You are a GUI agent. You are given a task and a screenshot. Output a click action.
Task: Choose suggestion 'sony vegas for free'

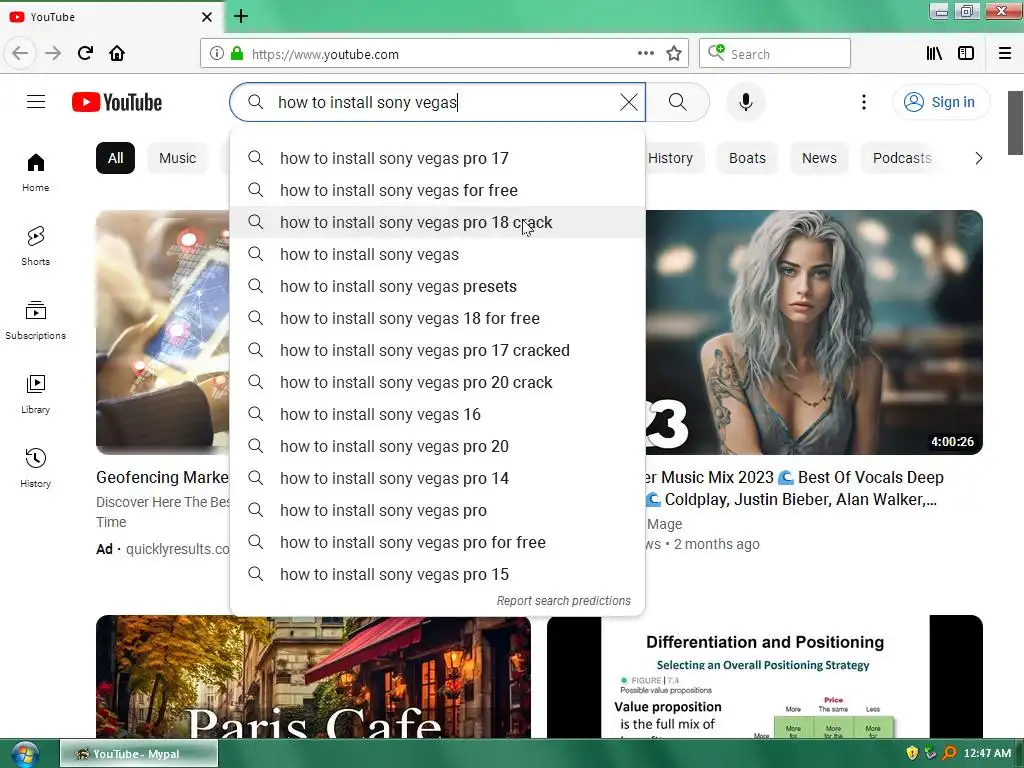[x=438, y=190]
